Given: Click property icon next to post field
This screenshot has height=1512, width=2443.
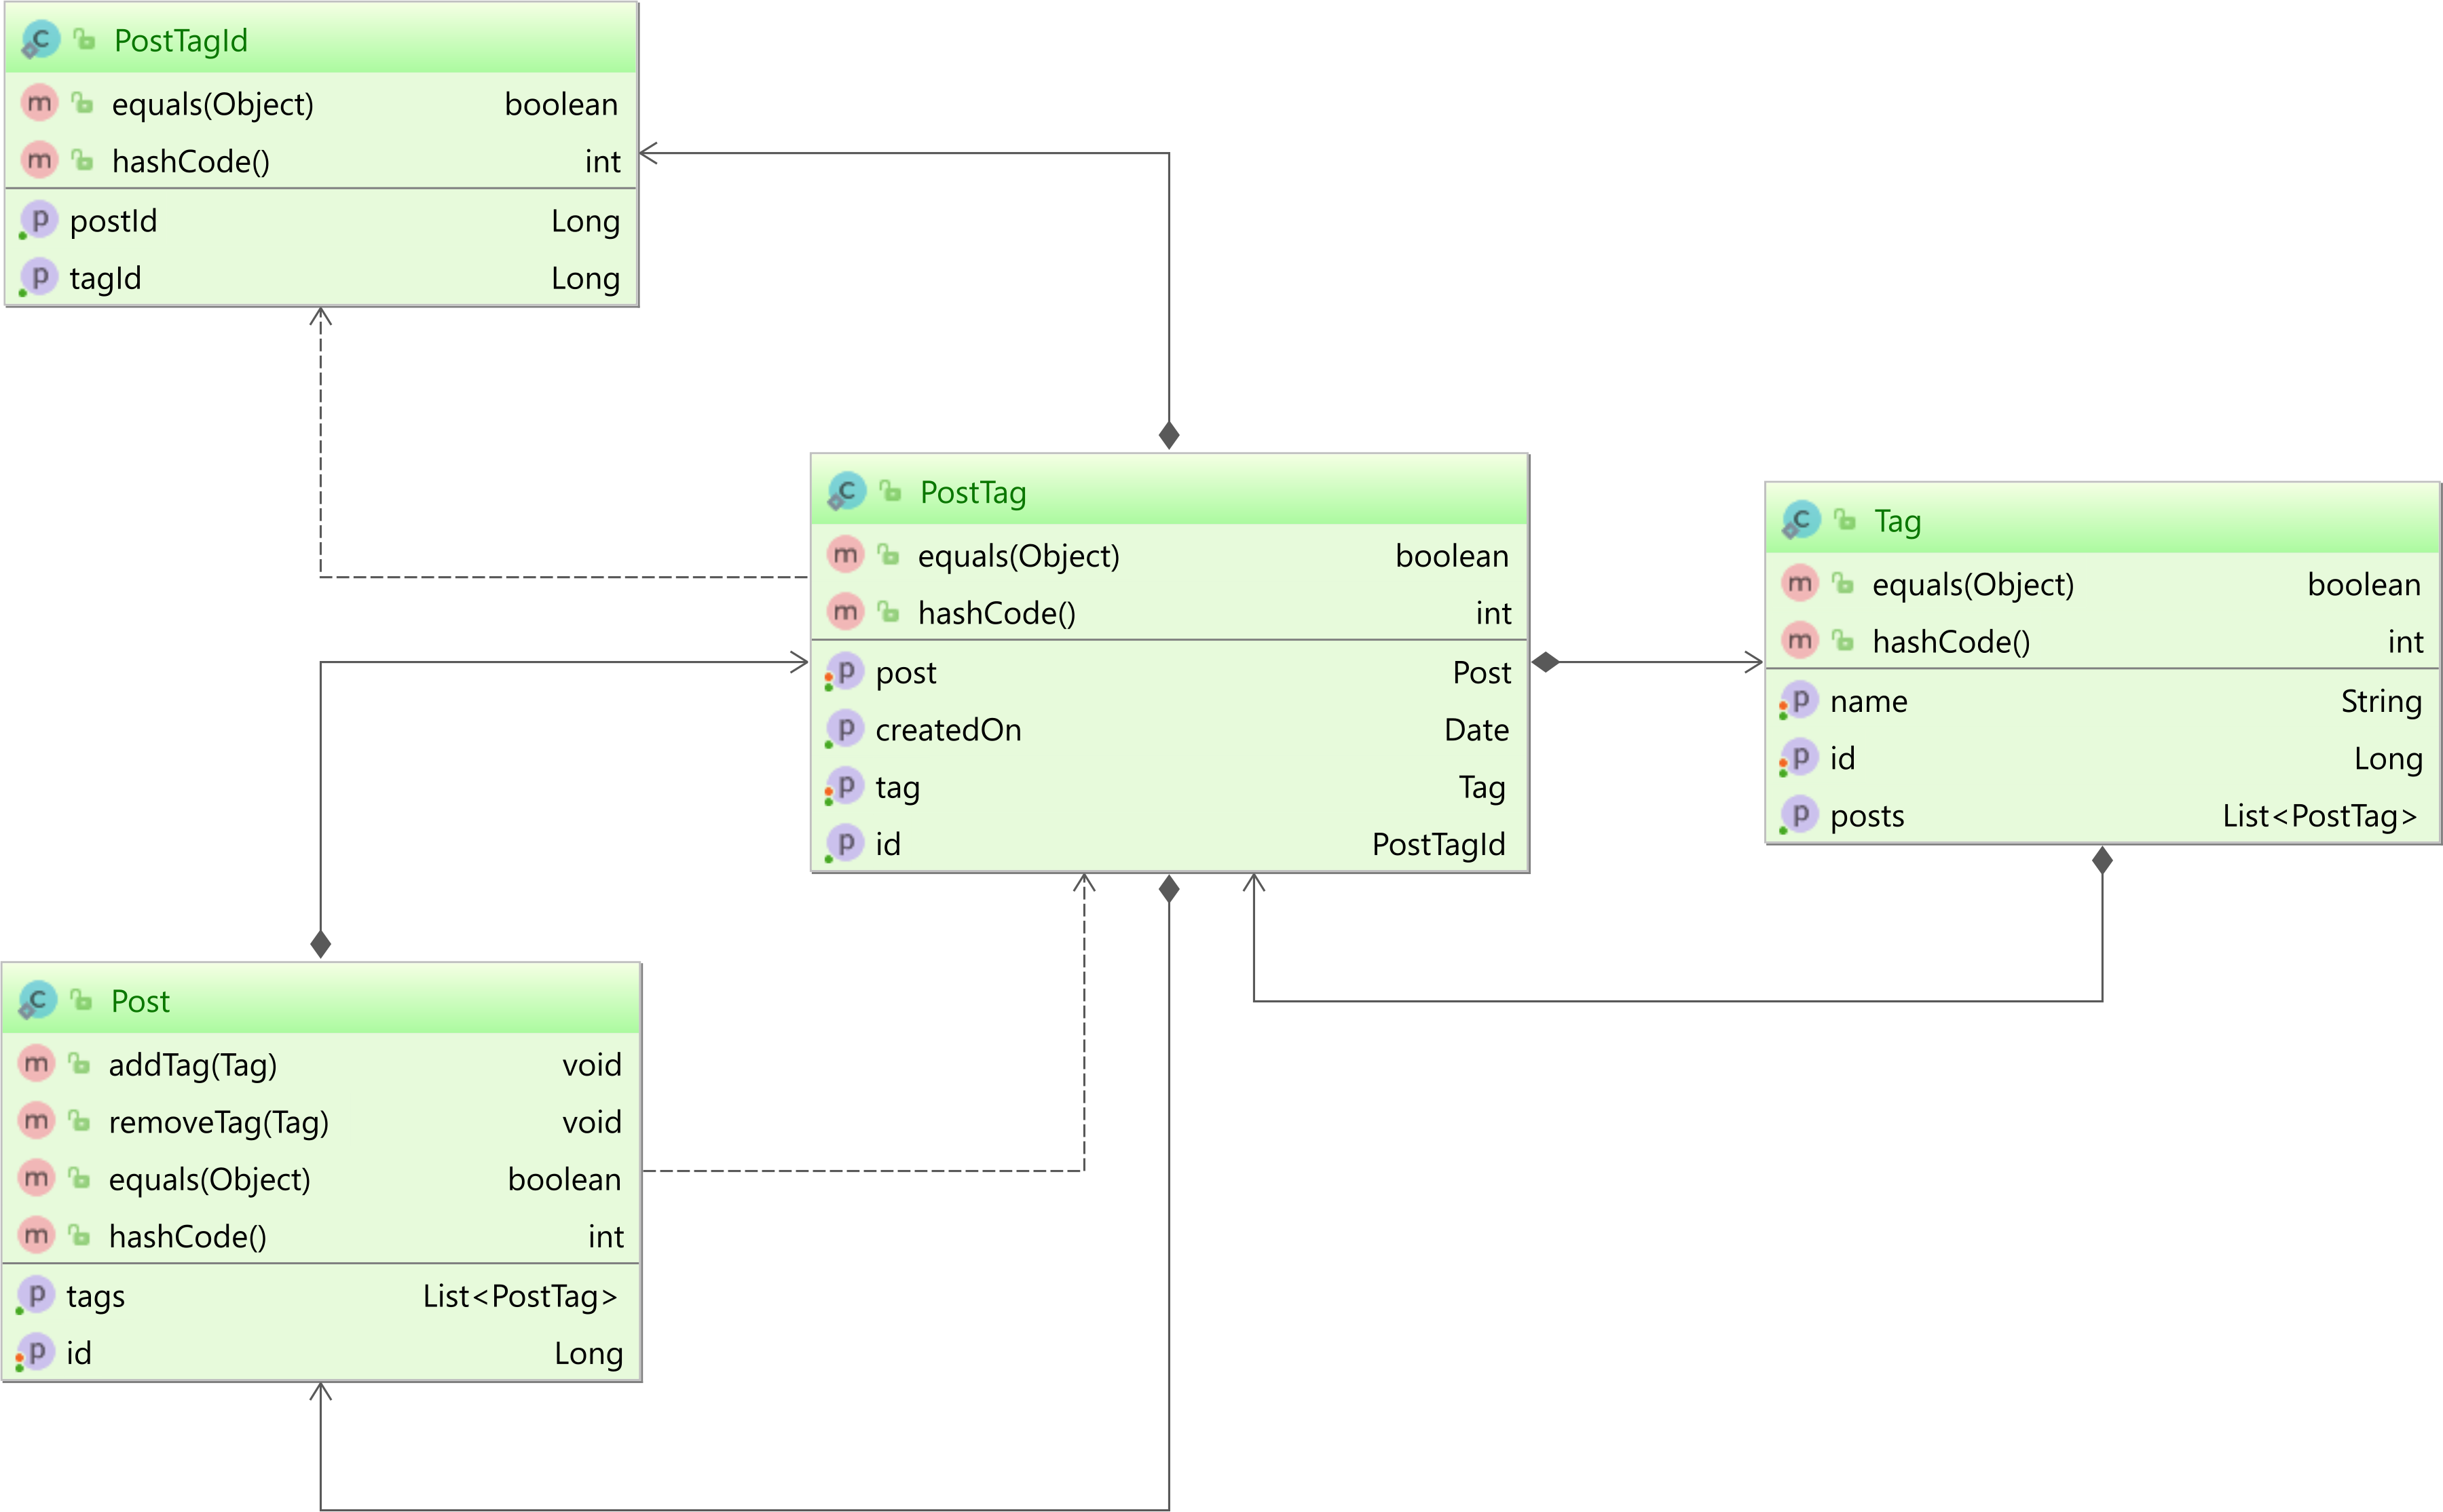Looking at the screenshot, I should (x=845, y=672).
